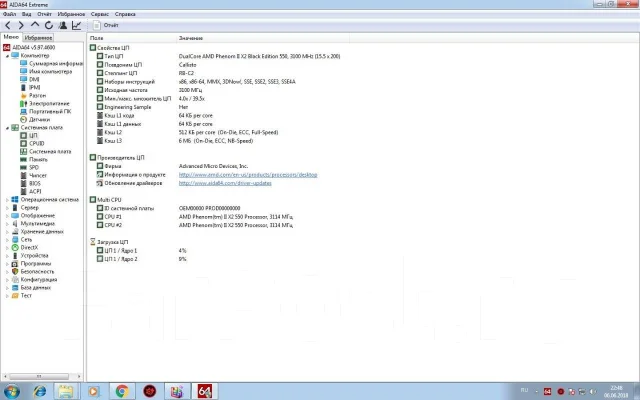Open the user icon in the toolbar
Screen dimensions: 640x400
tap(63, 25)
